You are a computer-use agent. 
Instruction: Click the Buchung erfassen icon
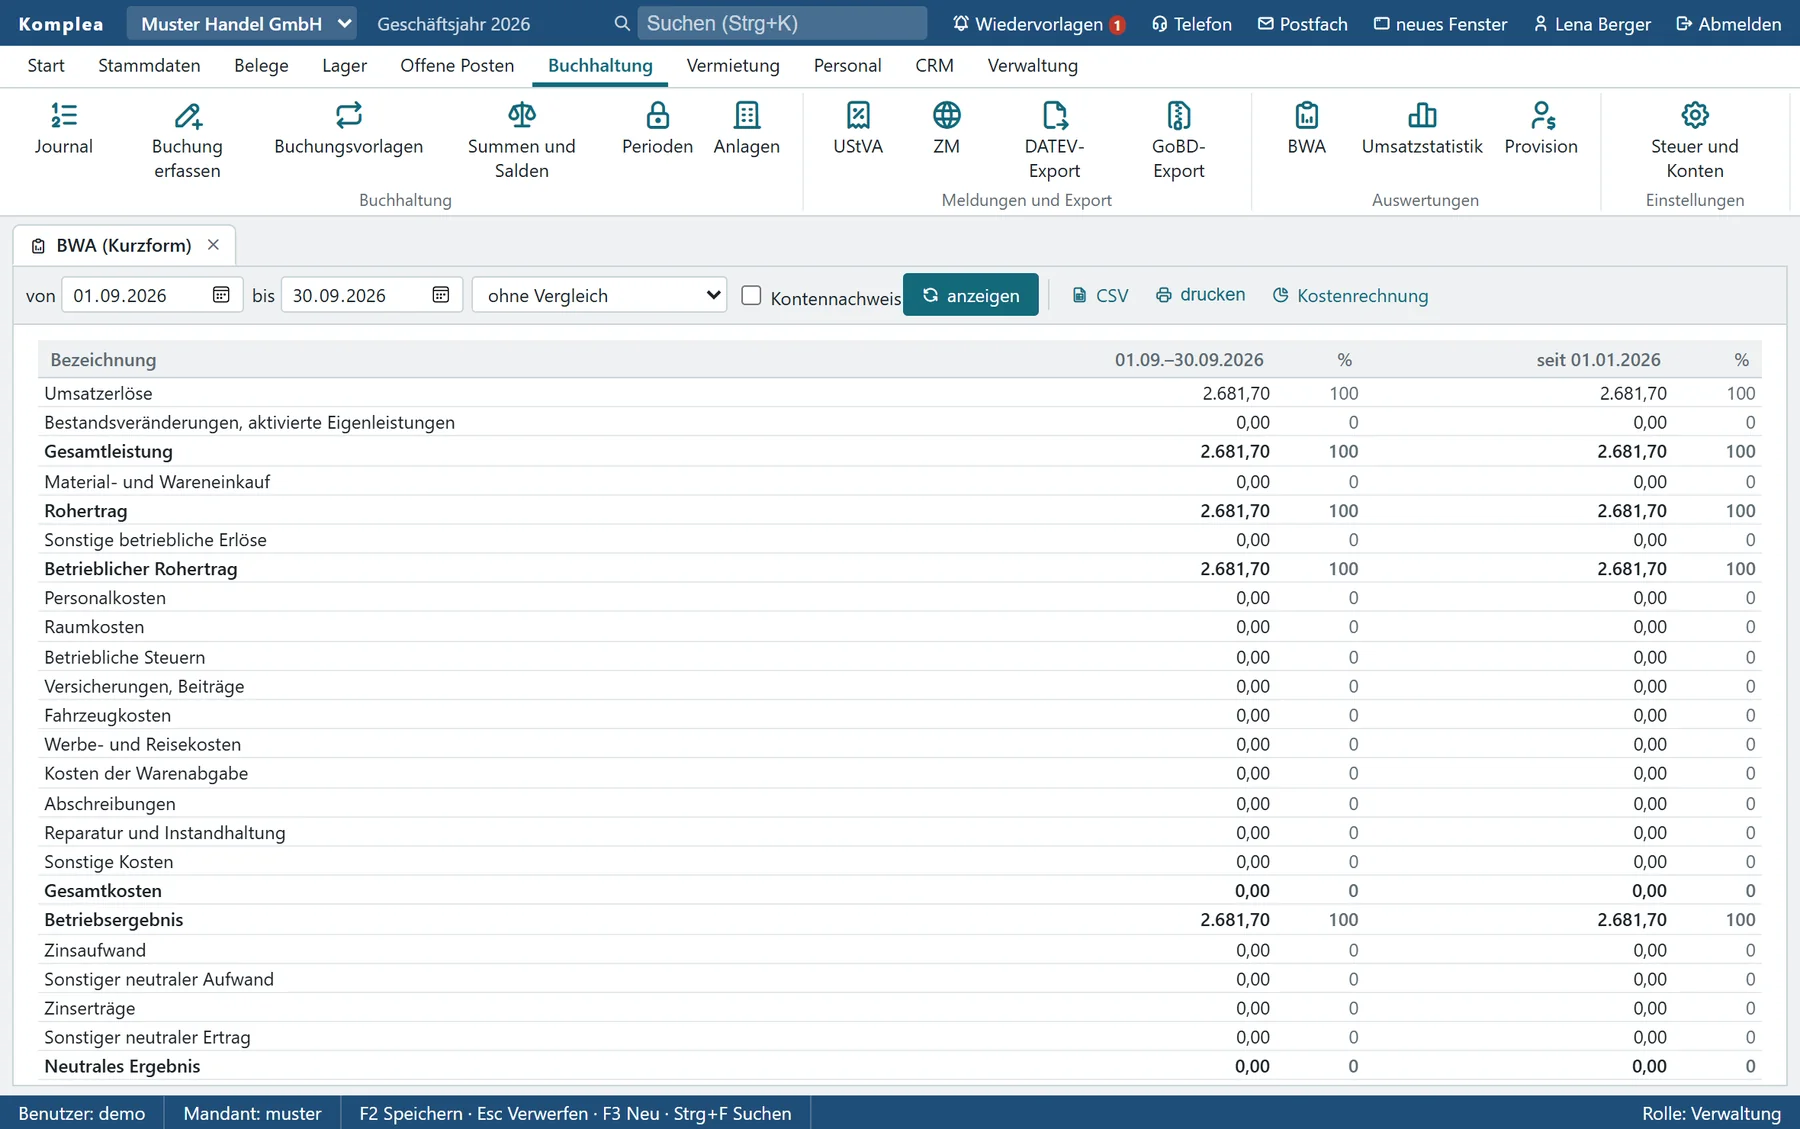tap(187, 115)
